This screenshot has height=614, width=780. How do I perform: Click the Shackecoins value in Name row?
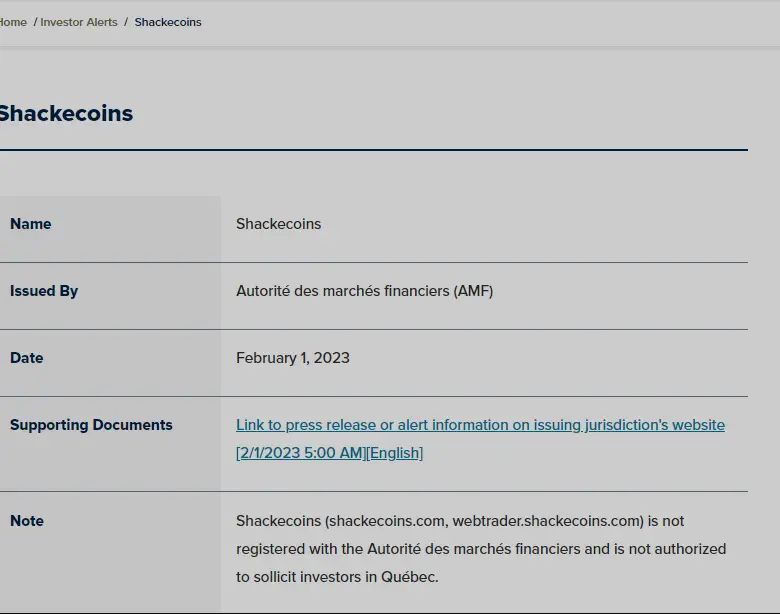tap(279, 224)
